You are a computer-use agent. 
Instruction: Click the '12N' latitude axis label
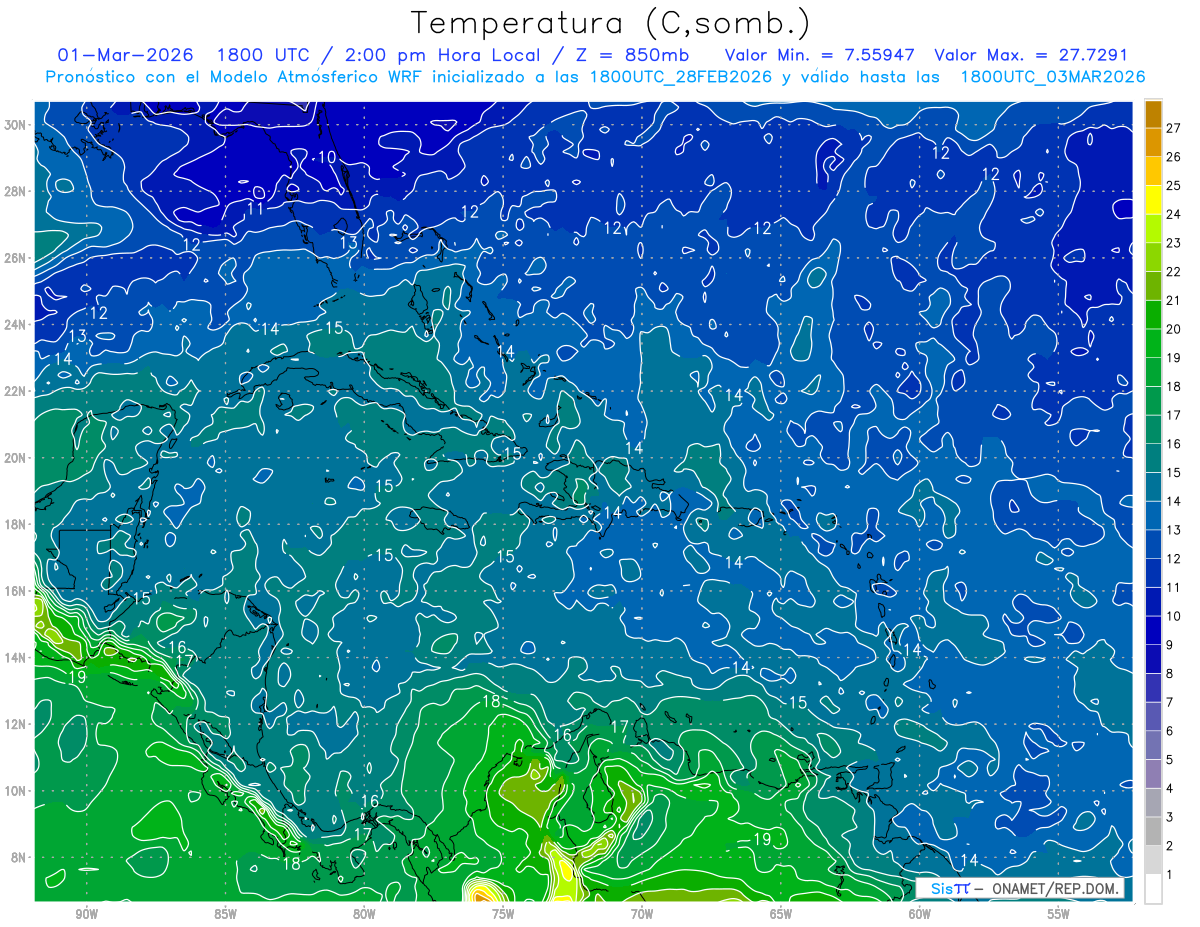coord(17,724)
